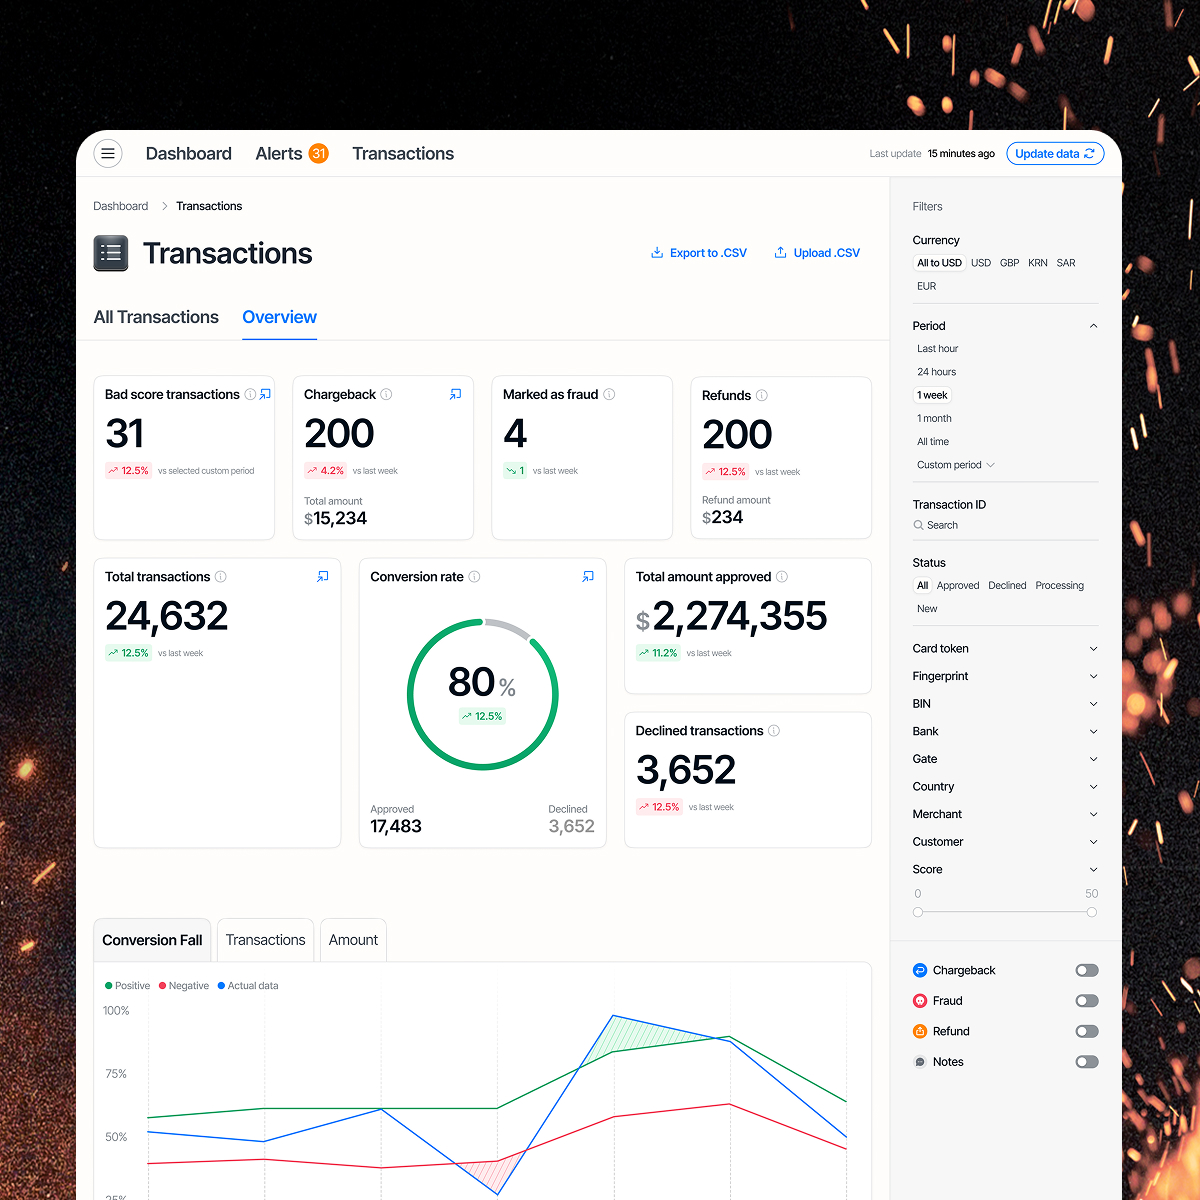This screenshot has height=1200, width=1200.
Task: Click the Actual data legend item
Action: pos(248,985)
